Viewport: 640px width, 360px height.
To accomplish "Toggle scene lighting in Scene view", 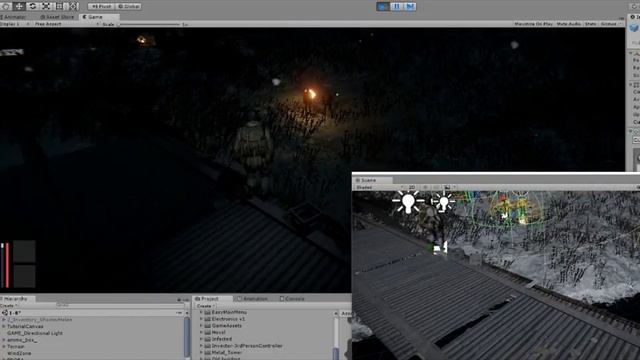I will pos(425,187).
